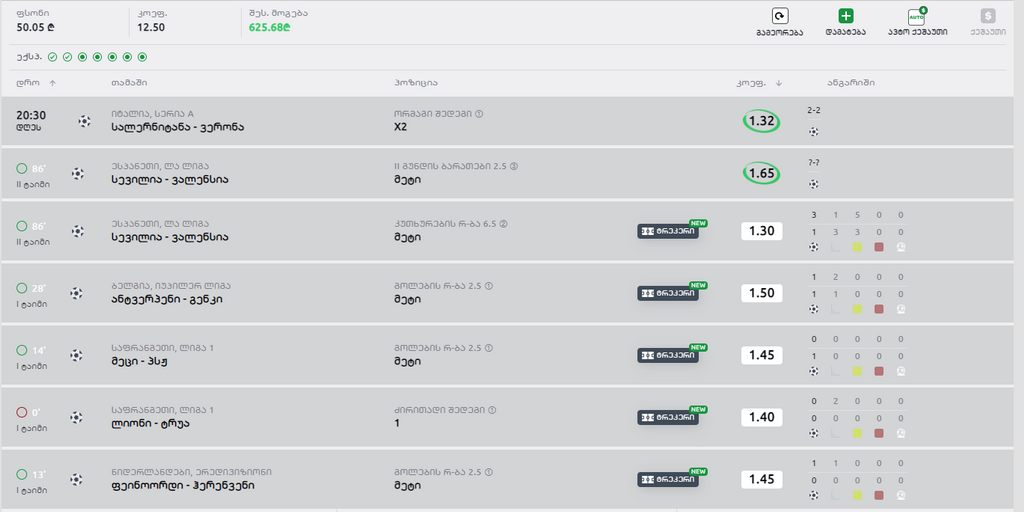1024x512 pixels.
Task: Click soccer ball icon of სალერნიტანა - ვერონა
Action: [84, 121]
